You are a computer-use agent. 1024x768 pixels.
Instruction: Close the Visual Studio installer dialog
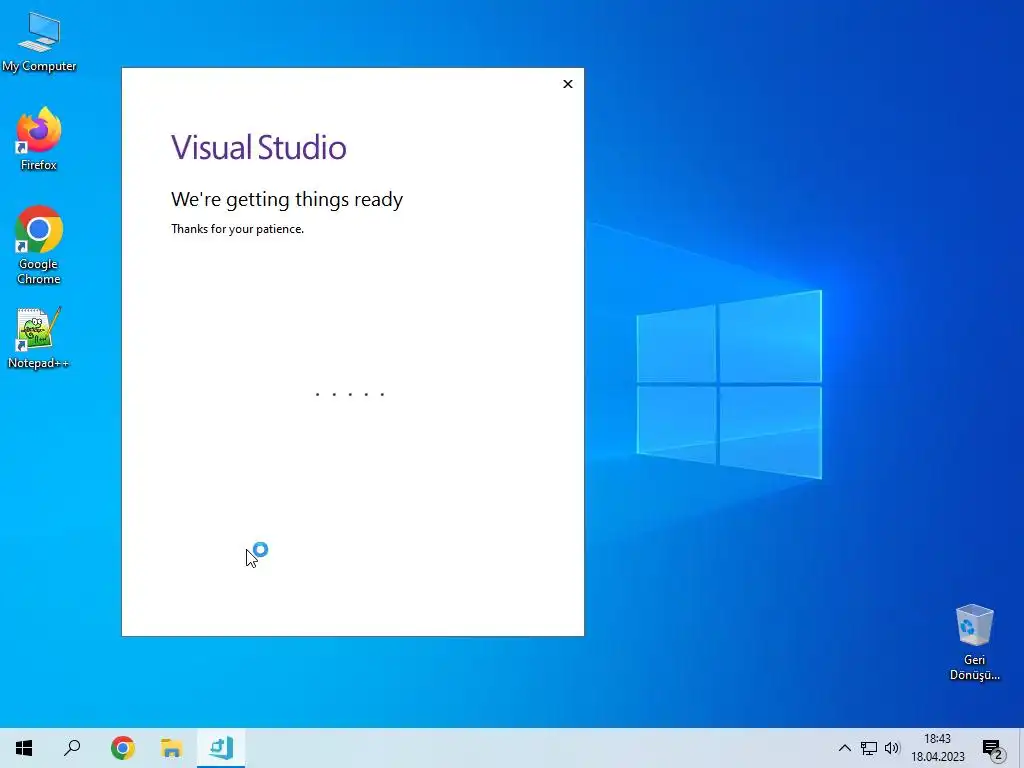[568, 84]
